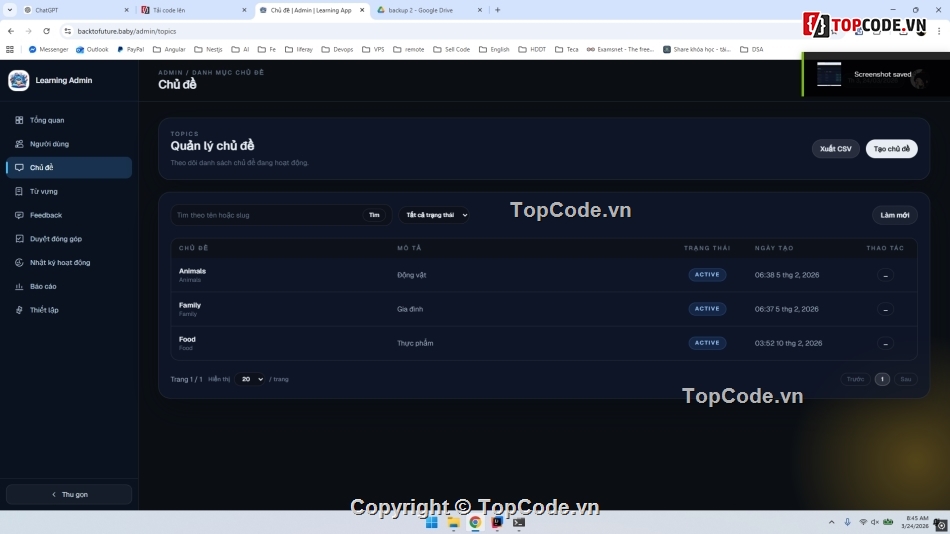Viewport: 950px width, 534px height.
Task: Click the Tìm search button
Action: 374,215
